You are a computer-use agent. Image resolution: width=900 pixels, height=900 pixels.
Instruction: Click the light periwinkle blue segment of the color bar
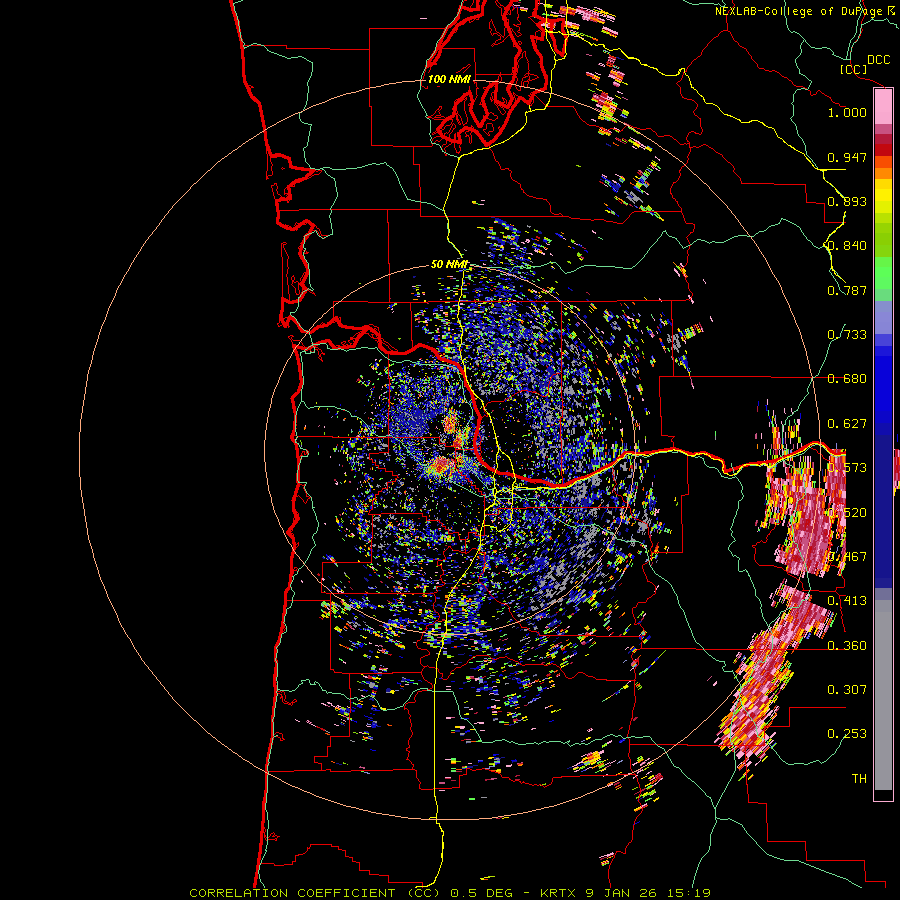(x=883, y=317)
